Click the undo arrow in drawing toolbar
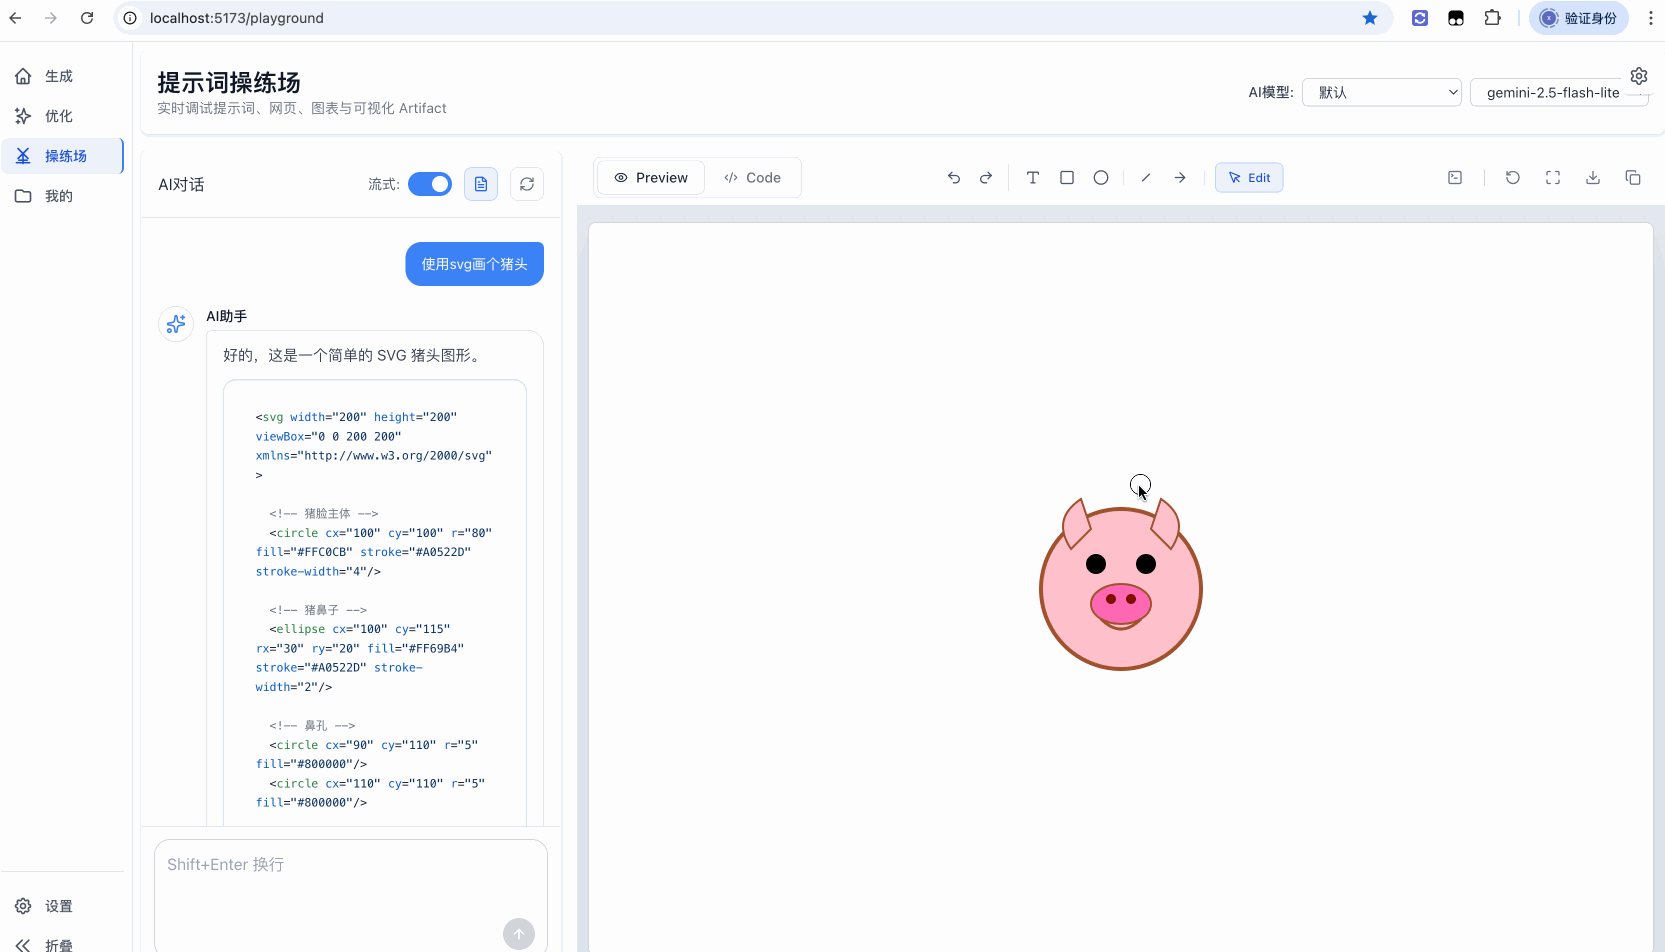Viewport: 1665px width, 952px height. point(954,178)
